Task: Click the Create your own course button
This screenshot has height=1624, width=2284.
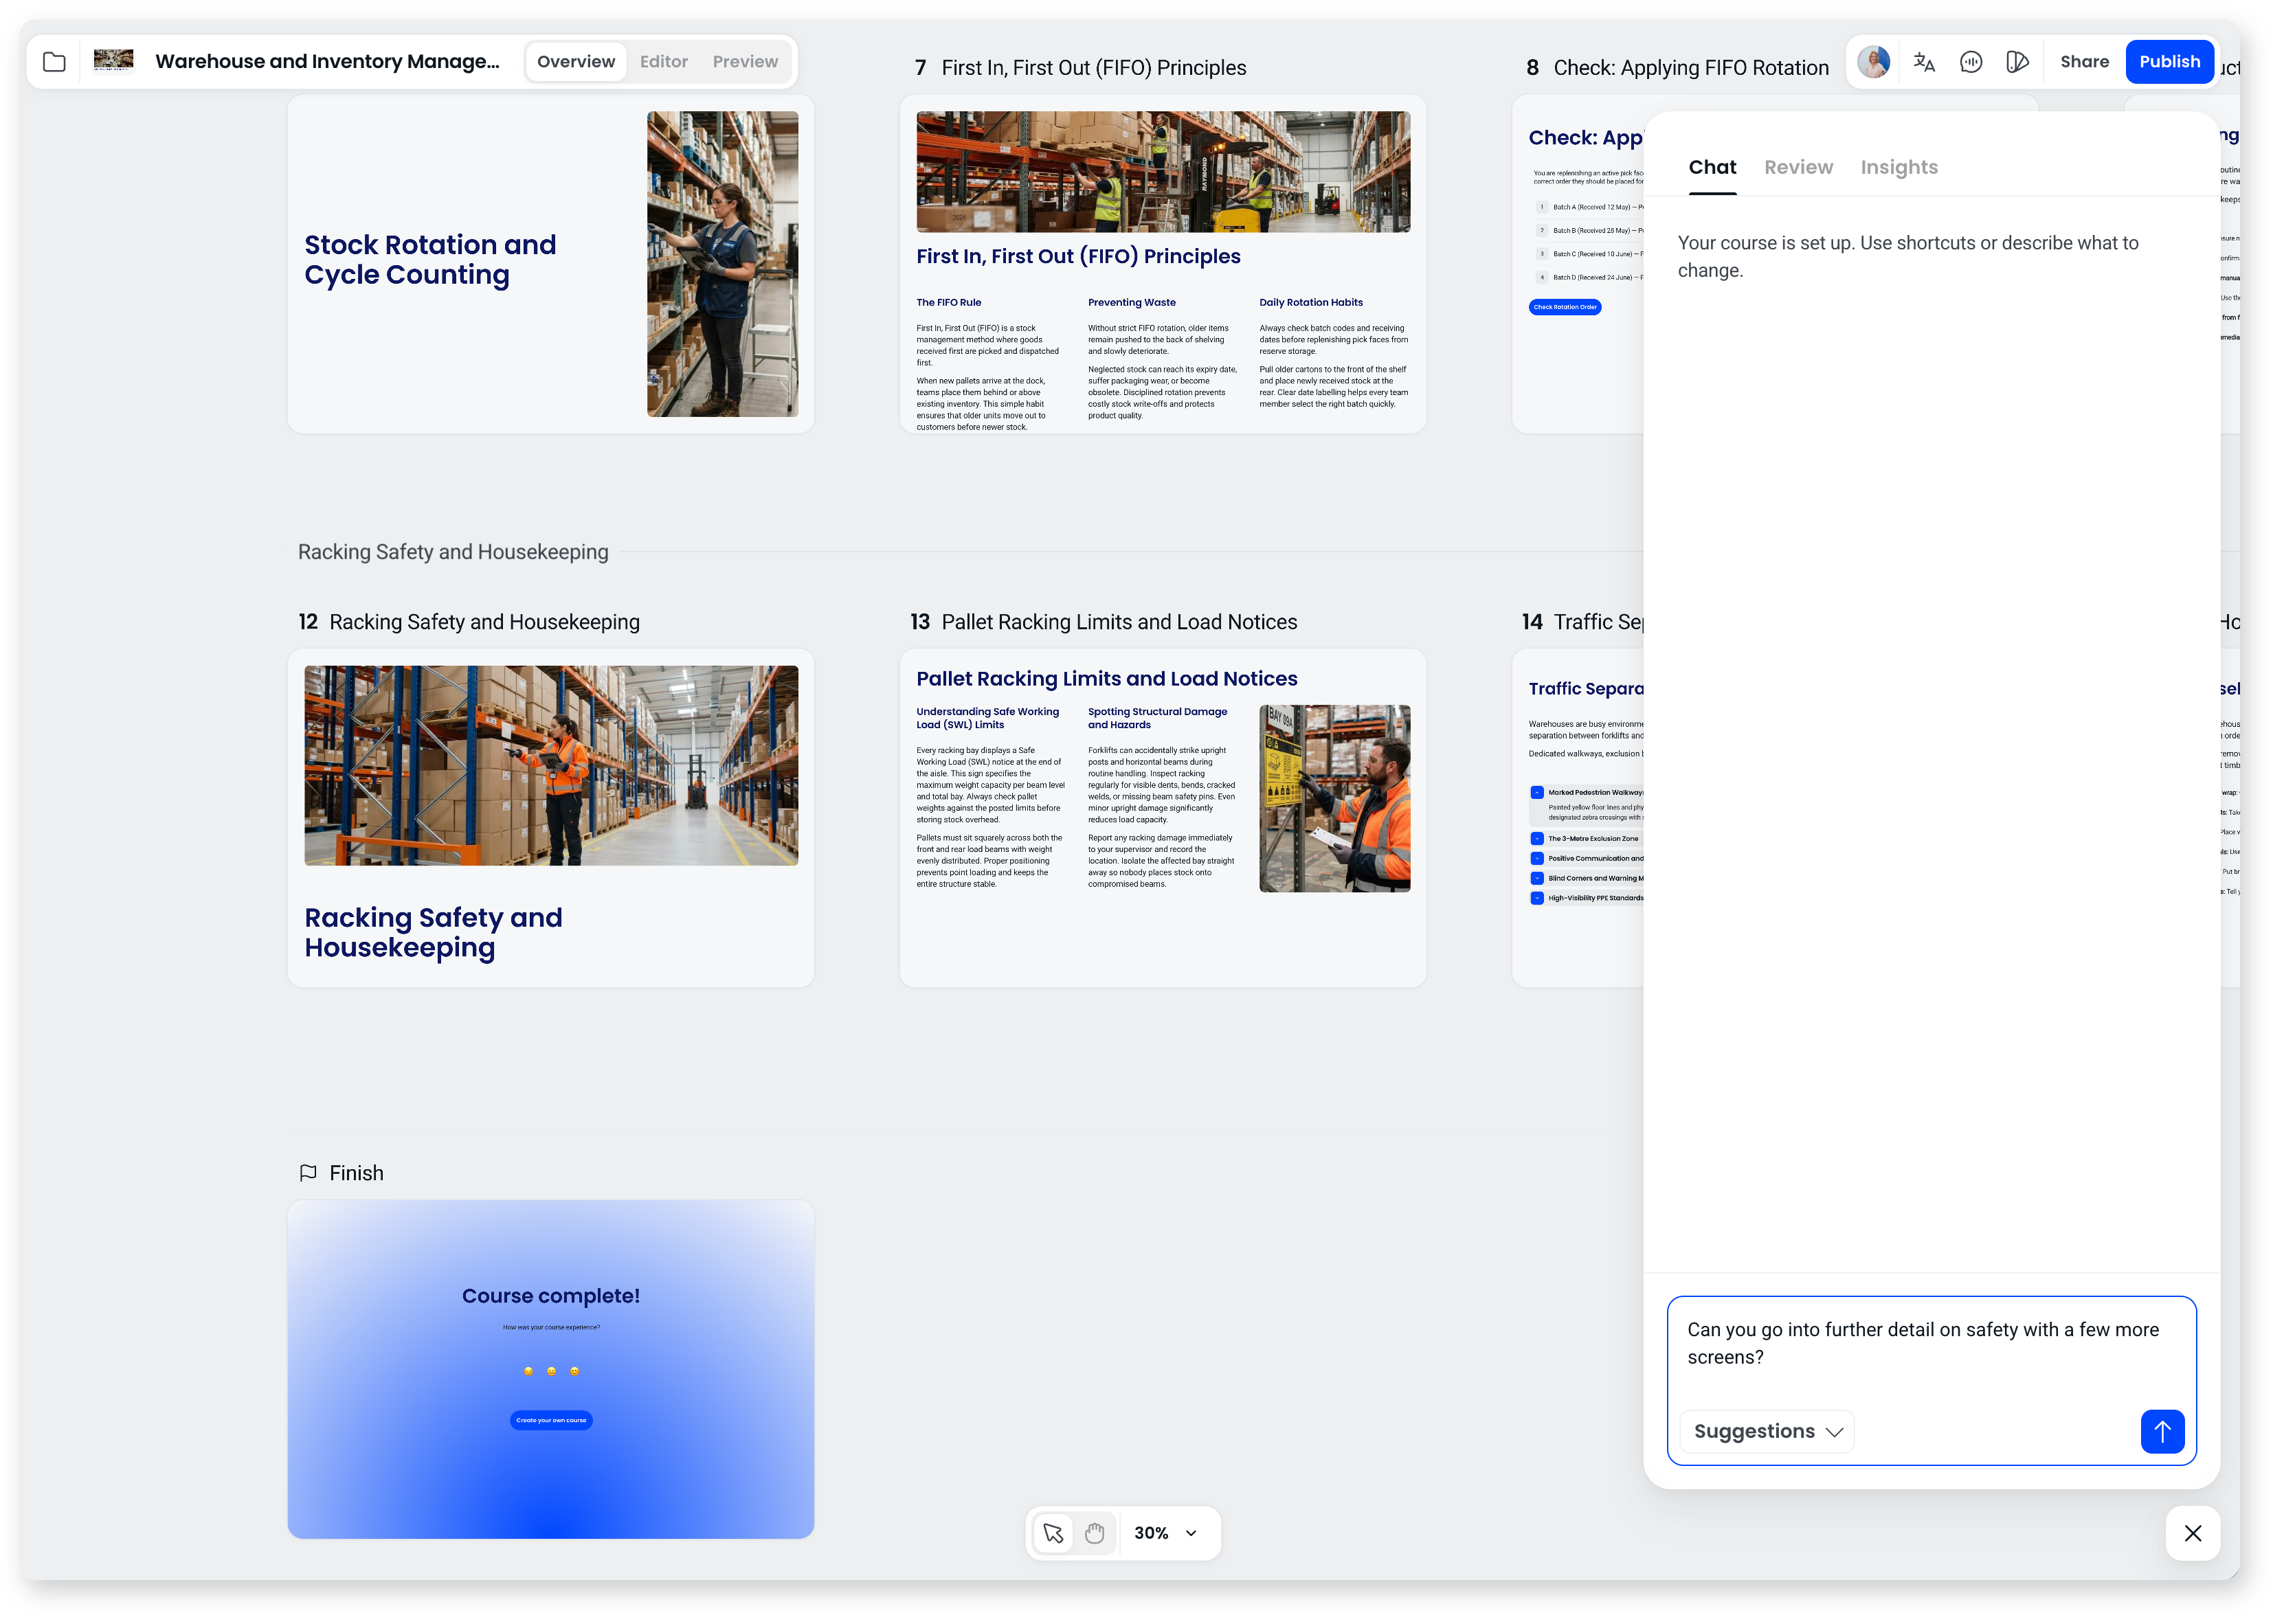Action: (x=551, y=1420)
